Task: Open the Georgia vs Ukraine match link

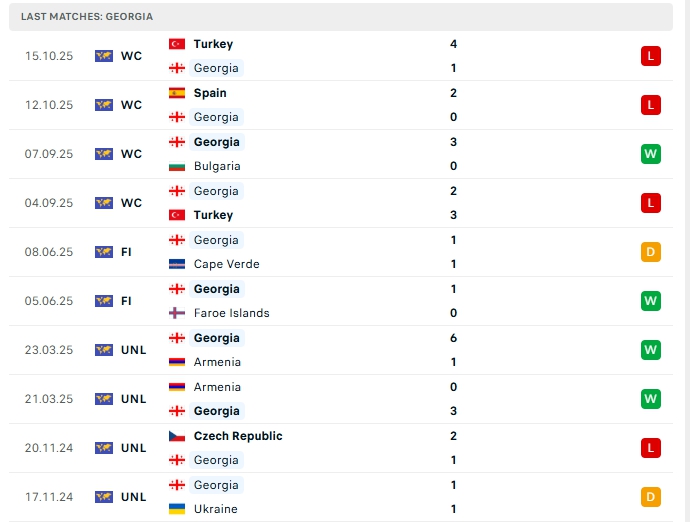Action: 340,497
